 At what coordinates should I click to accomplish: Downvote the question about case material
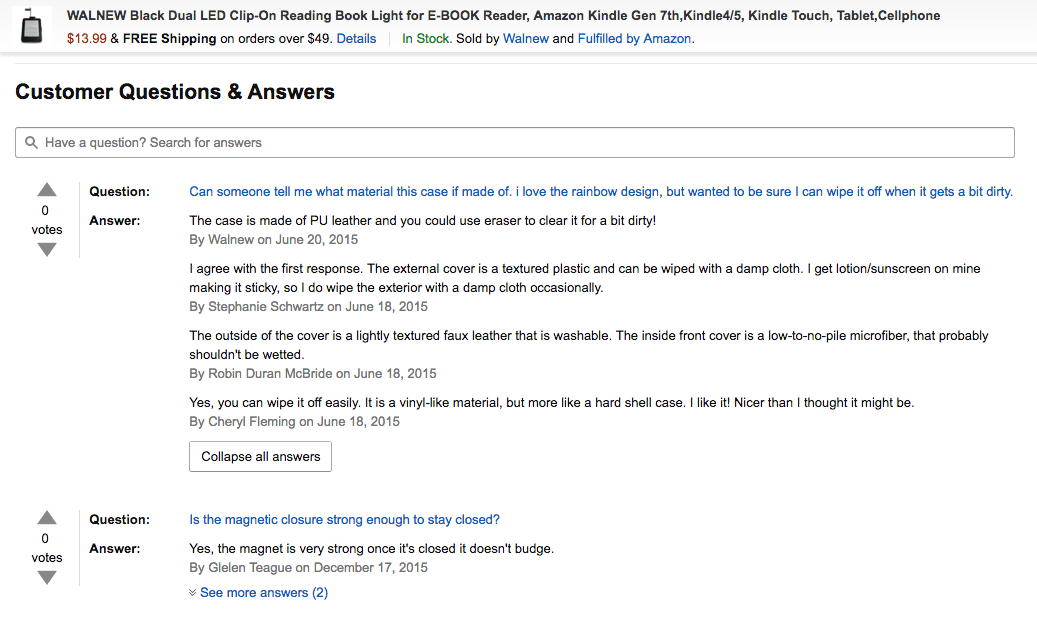click(46, 250)
